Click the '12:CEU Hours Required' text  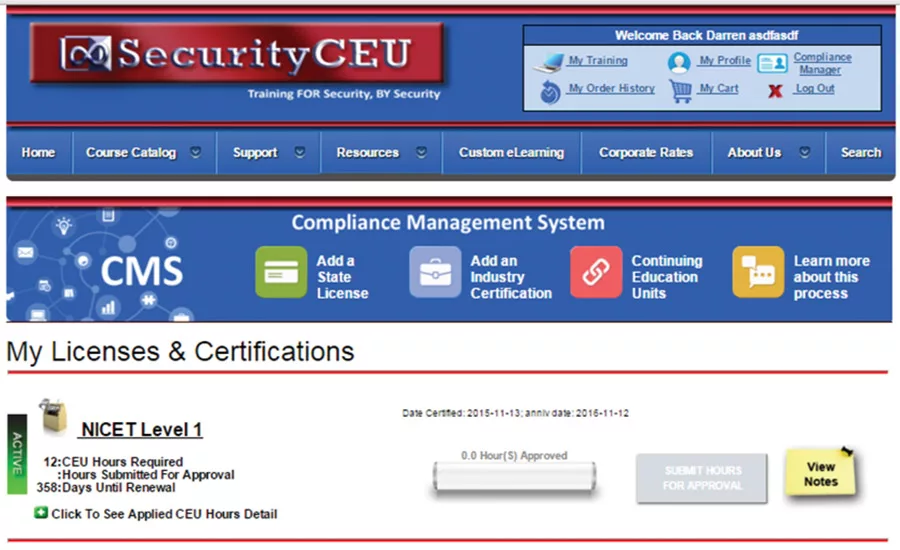tap(113, 462)
